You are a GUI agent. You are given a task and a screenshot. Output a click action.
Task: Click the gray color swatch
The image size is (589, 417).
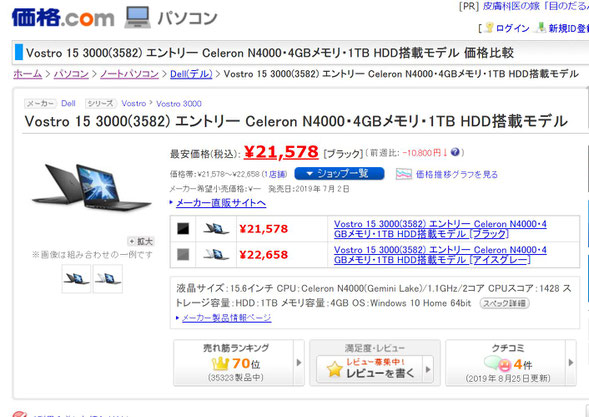pos(183,254)
